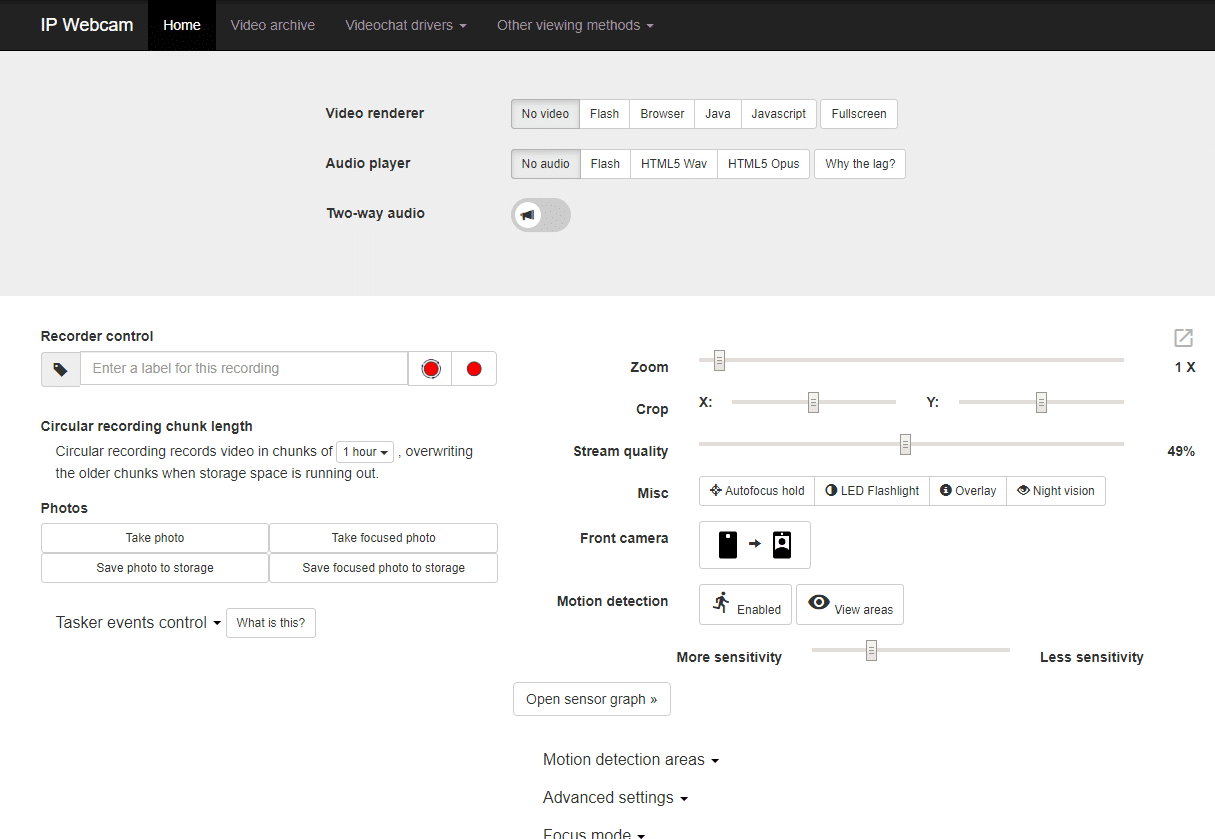
Task: Click the recording label input field
Action: coord(244,369)
